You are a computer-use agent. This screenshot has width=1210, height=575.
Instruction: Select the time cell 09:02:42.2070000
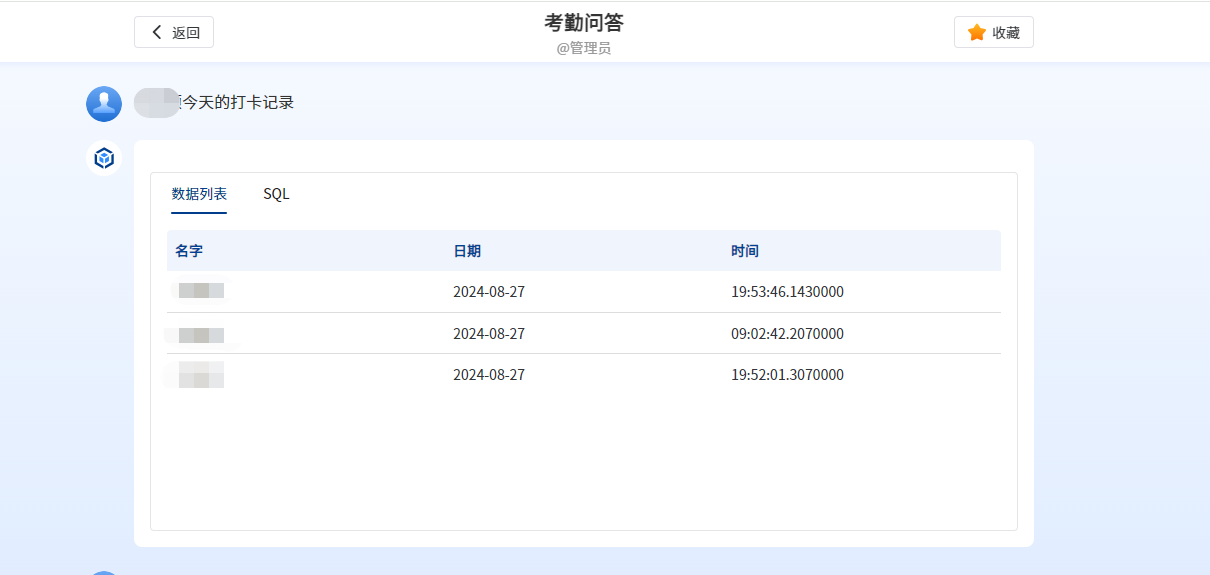(x=787, y=334)
